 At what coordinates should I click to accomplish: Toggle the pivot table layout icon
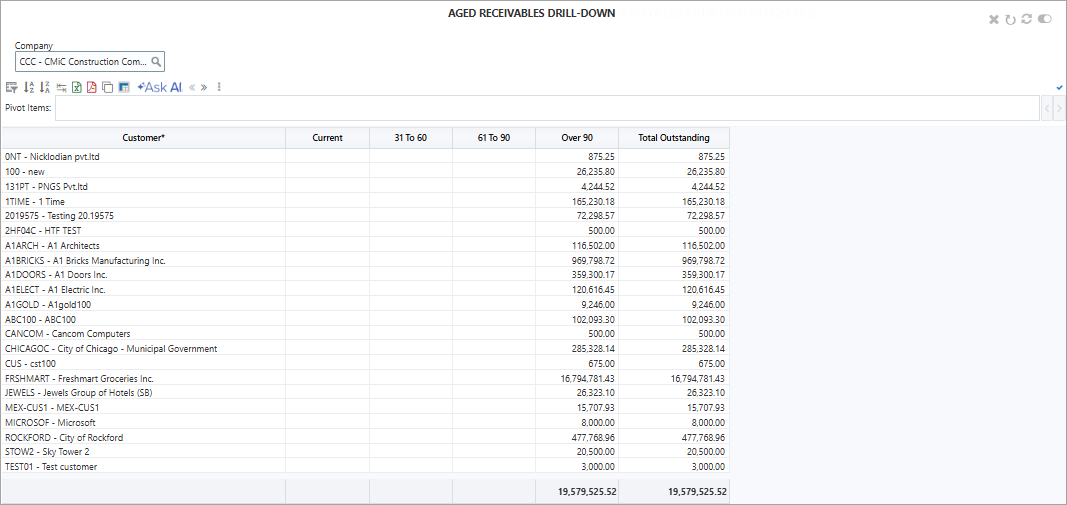tap(124, 87)
